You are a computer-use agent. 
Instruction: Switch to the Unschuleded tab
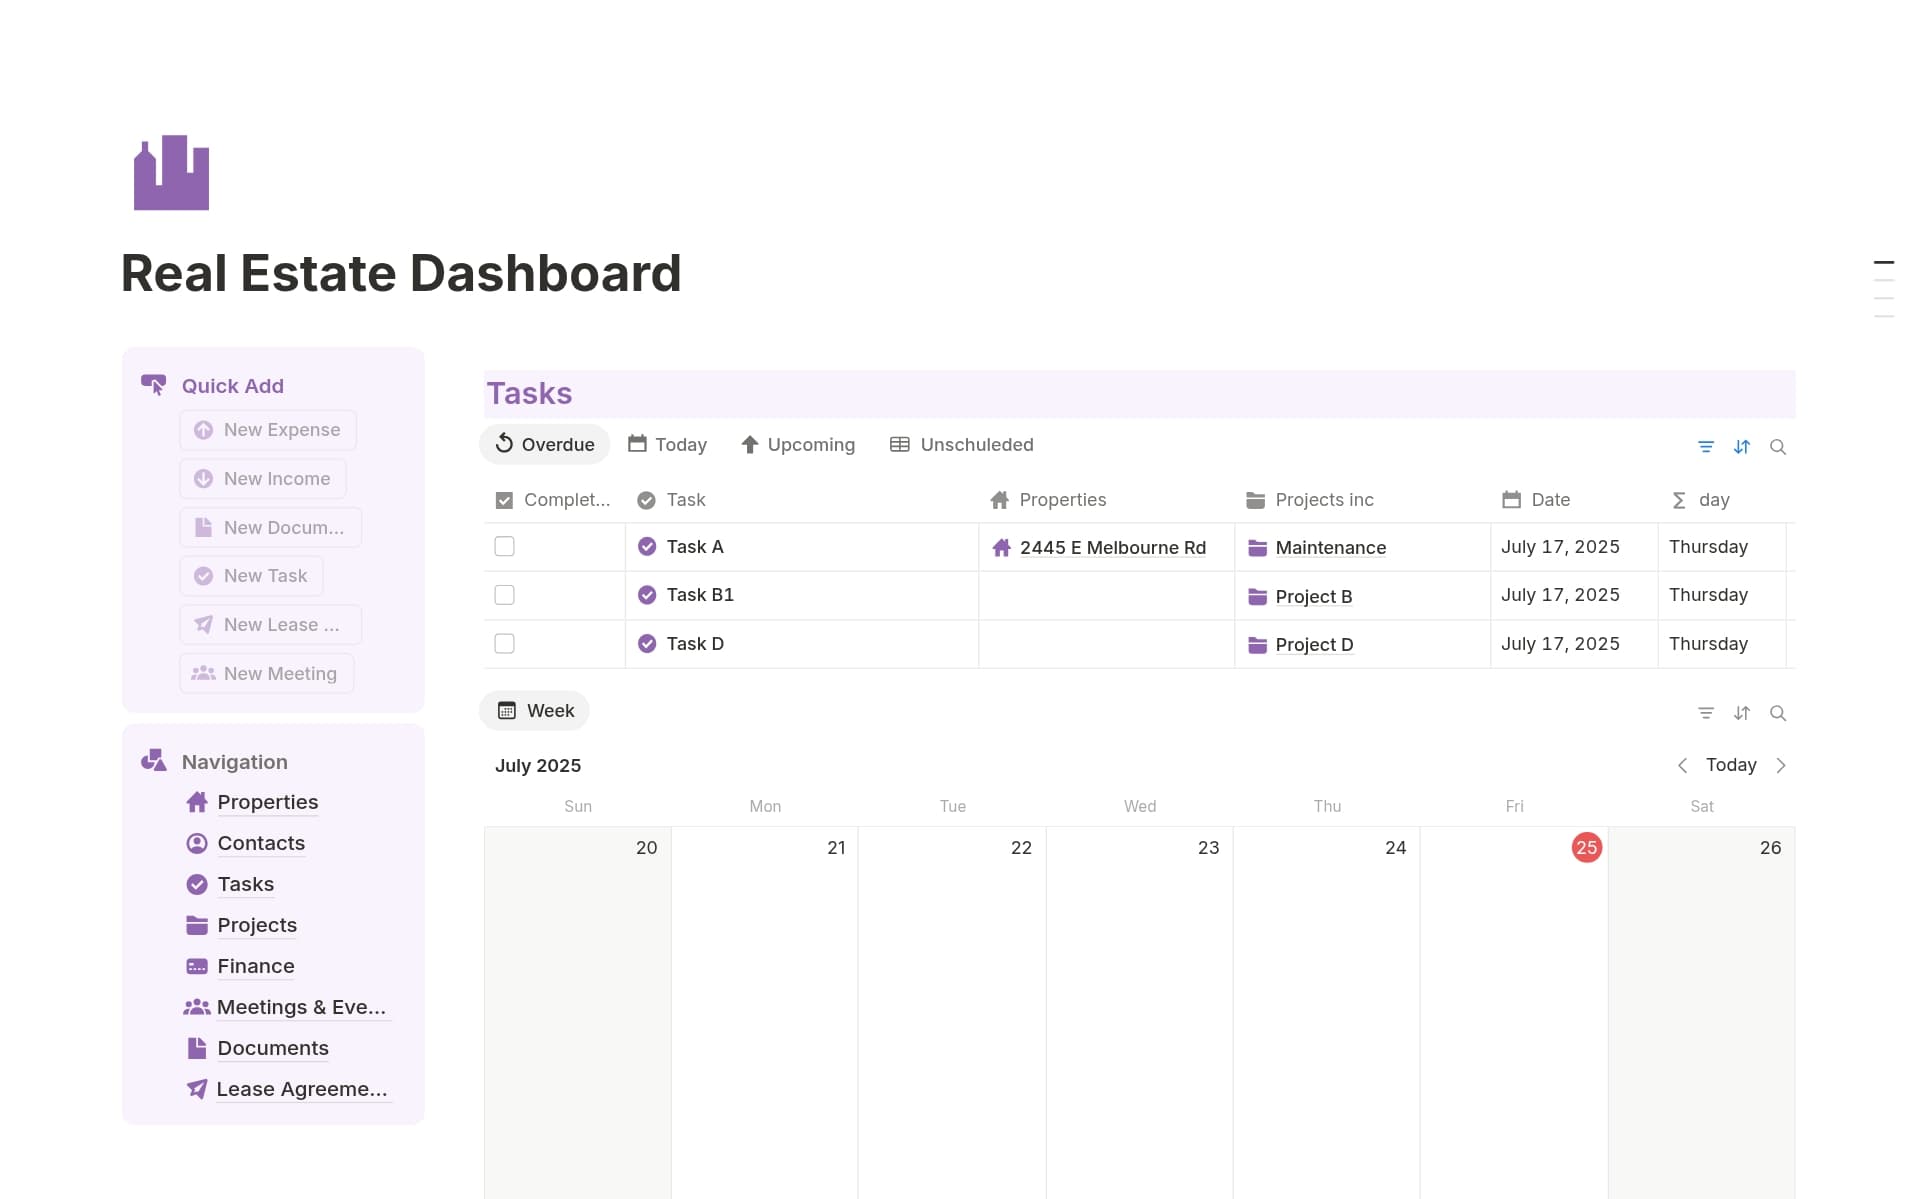coord(961,444)
